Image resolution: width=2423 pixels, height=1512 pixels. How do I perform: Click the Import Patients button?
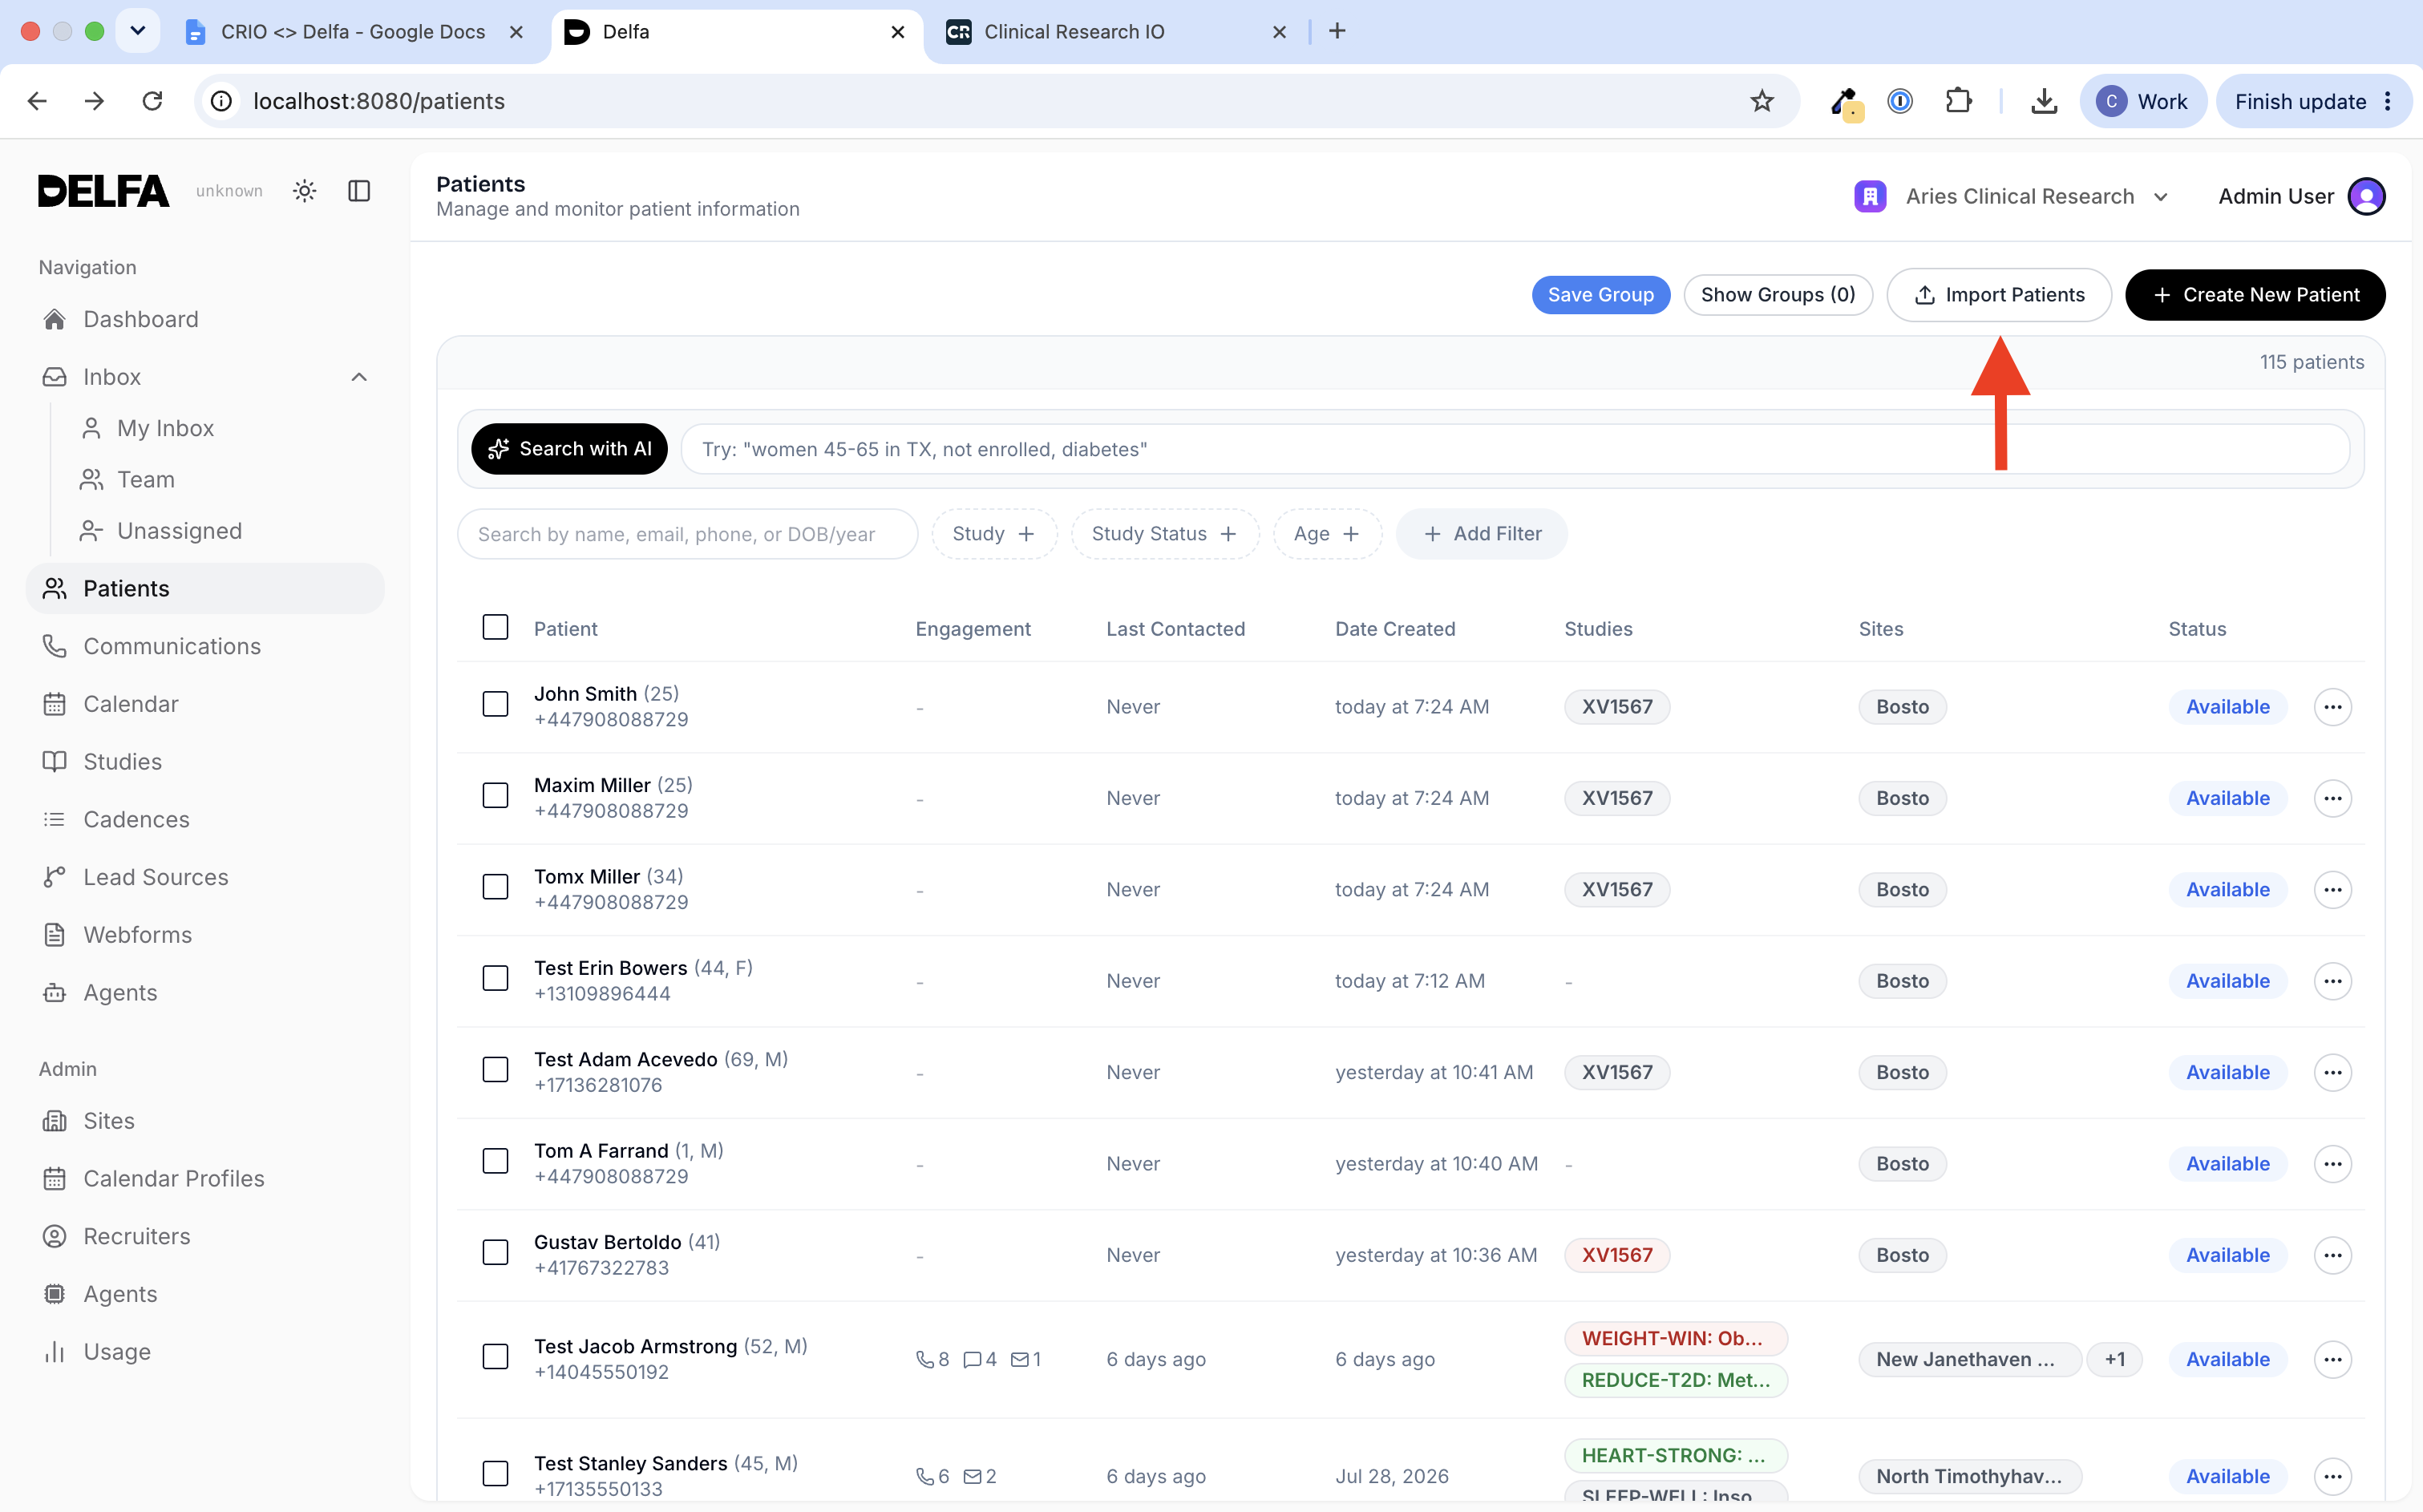point(1998,295)
